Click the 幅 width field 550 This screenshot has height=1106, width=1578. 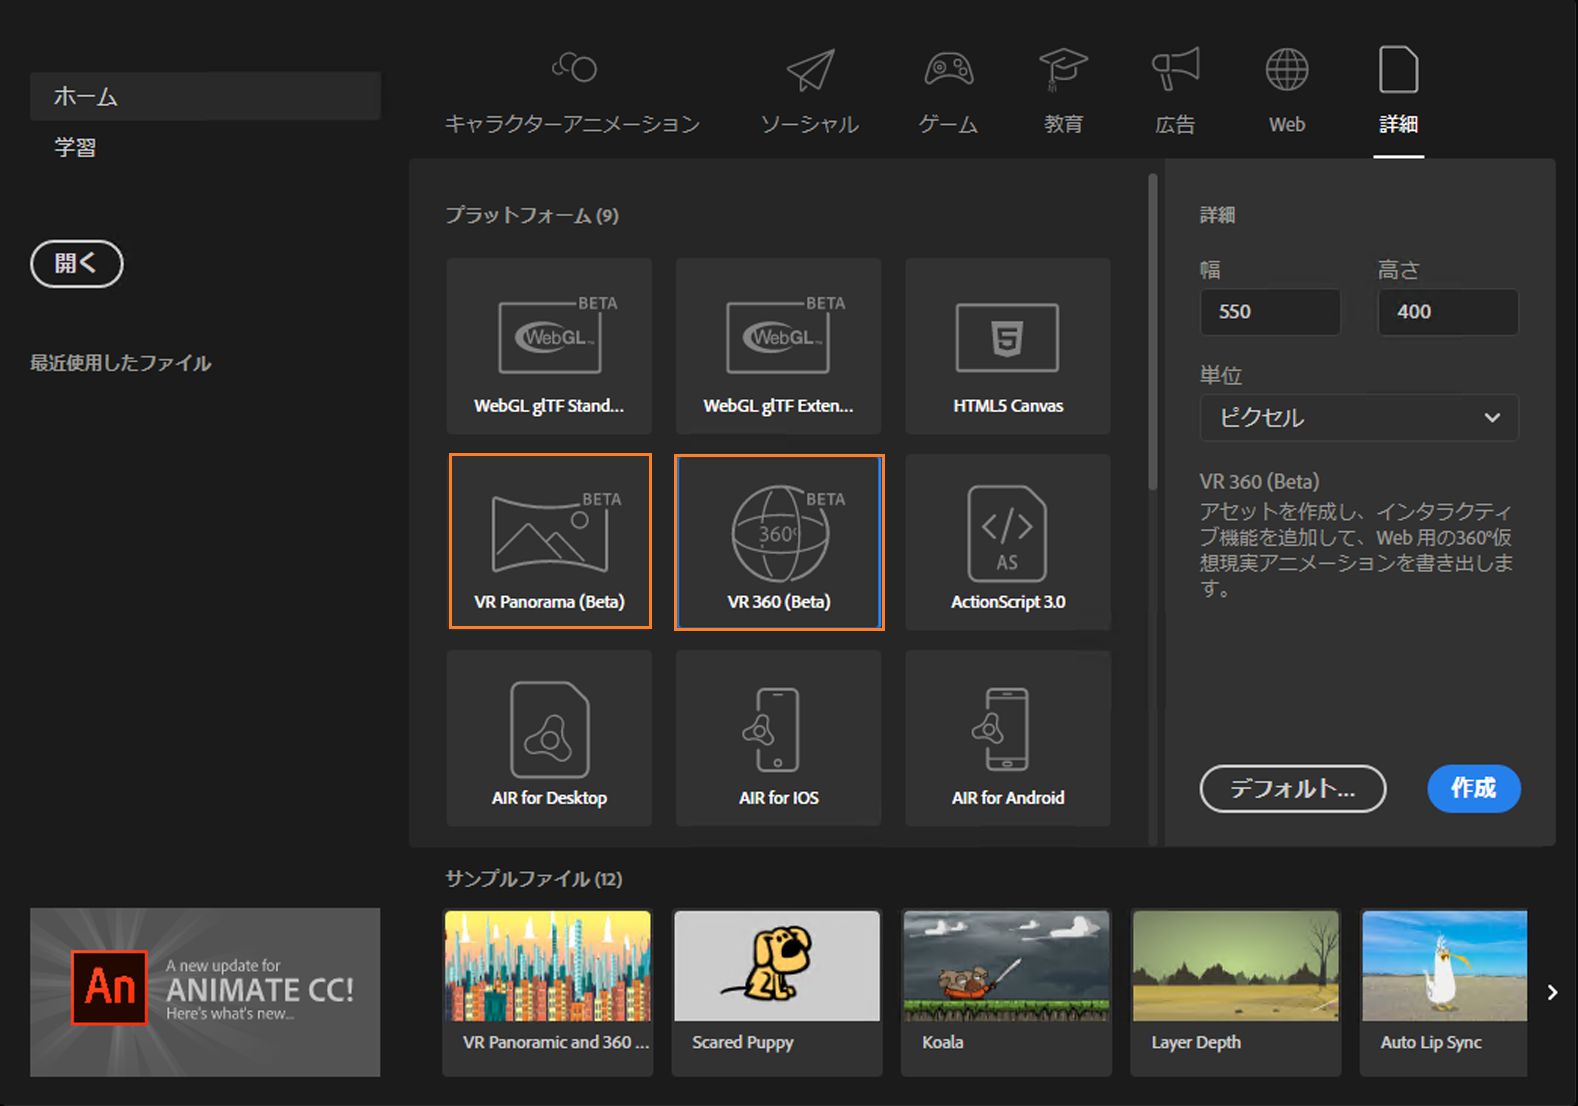(1270, 312)
